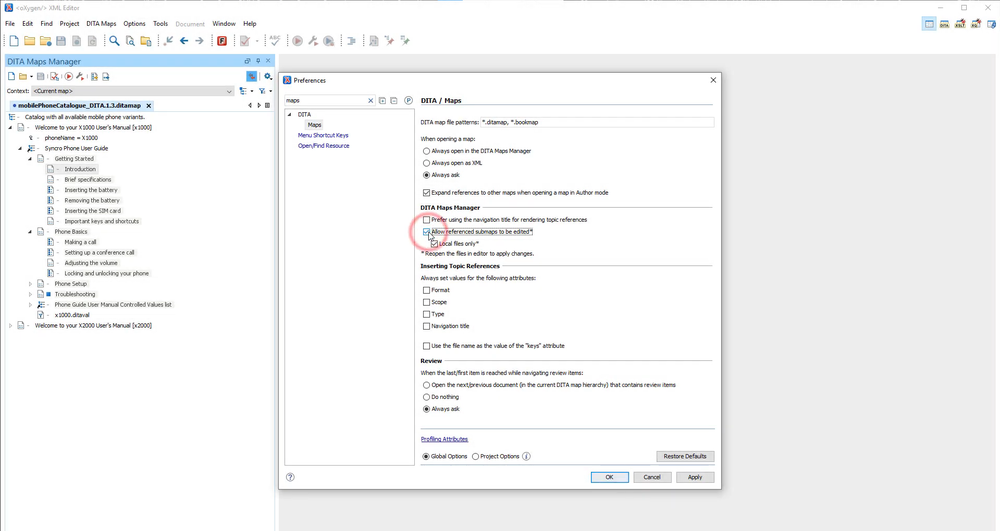Click the ABC spell check icon
This screenshot has height=531, width=1000.
(275, 41)
